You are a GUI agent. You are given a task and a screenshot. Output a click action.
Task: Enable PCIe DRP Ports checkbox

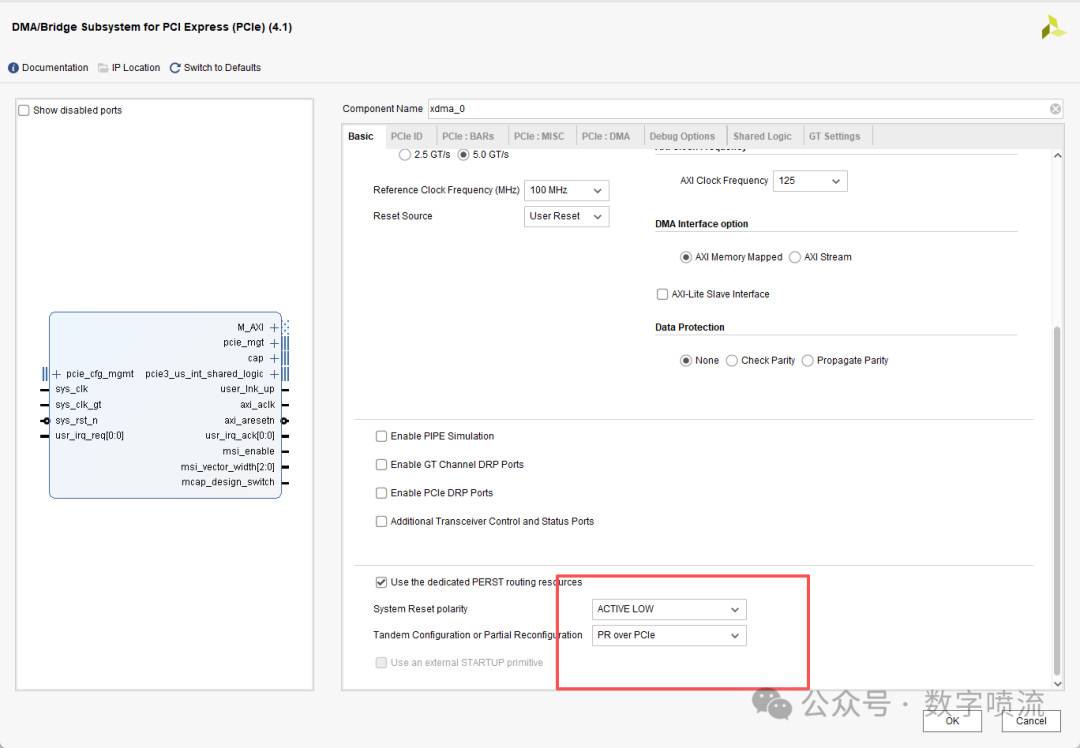click(x=381, y=492)
